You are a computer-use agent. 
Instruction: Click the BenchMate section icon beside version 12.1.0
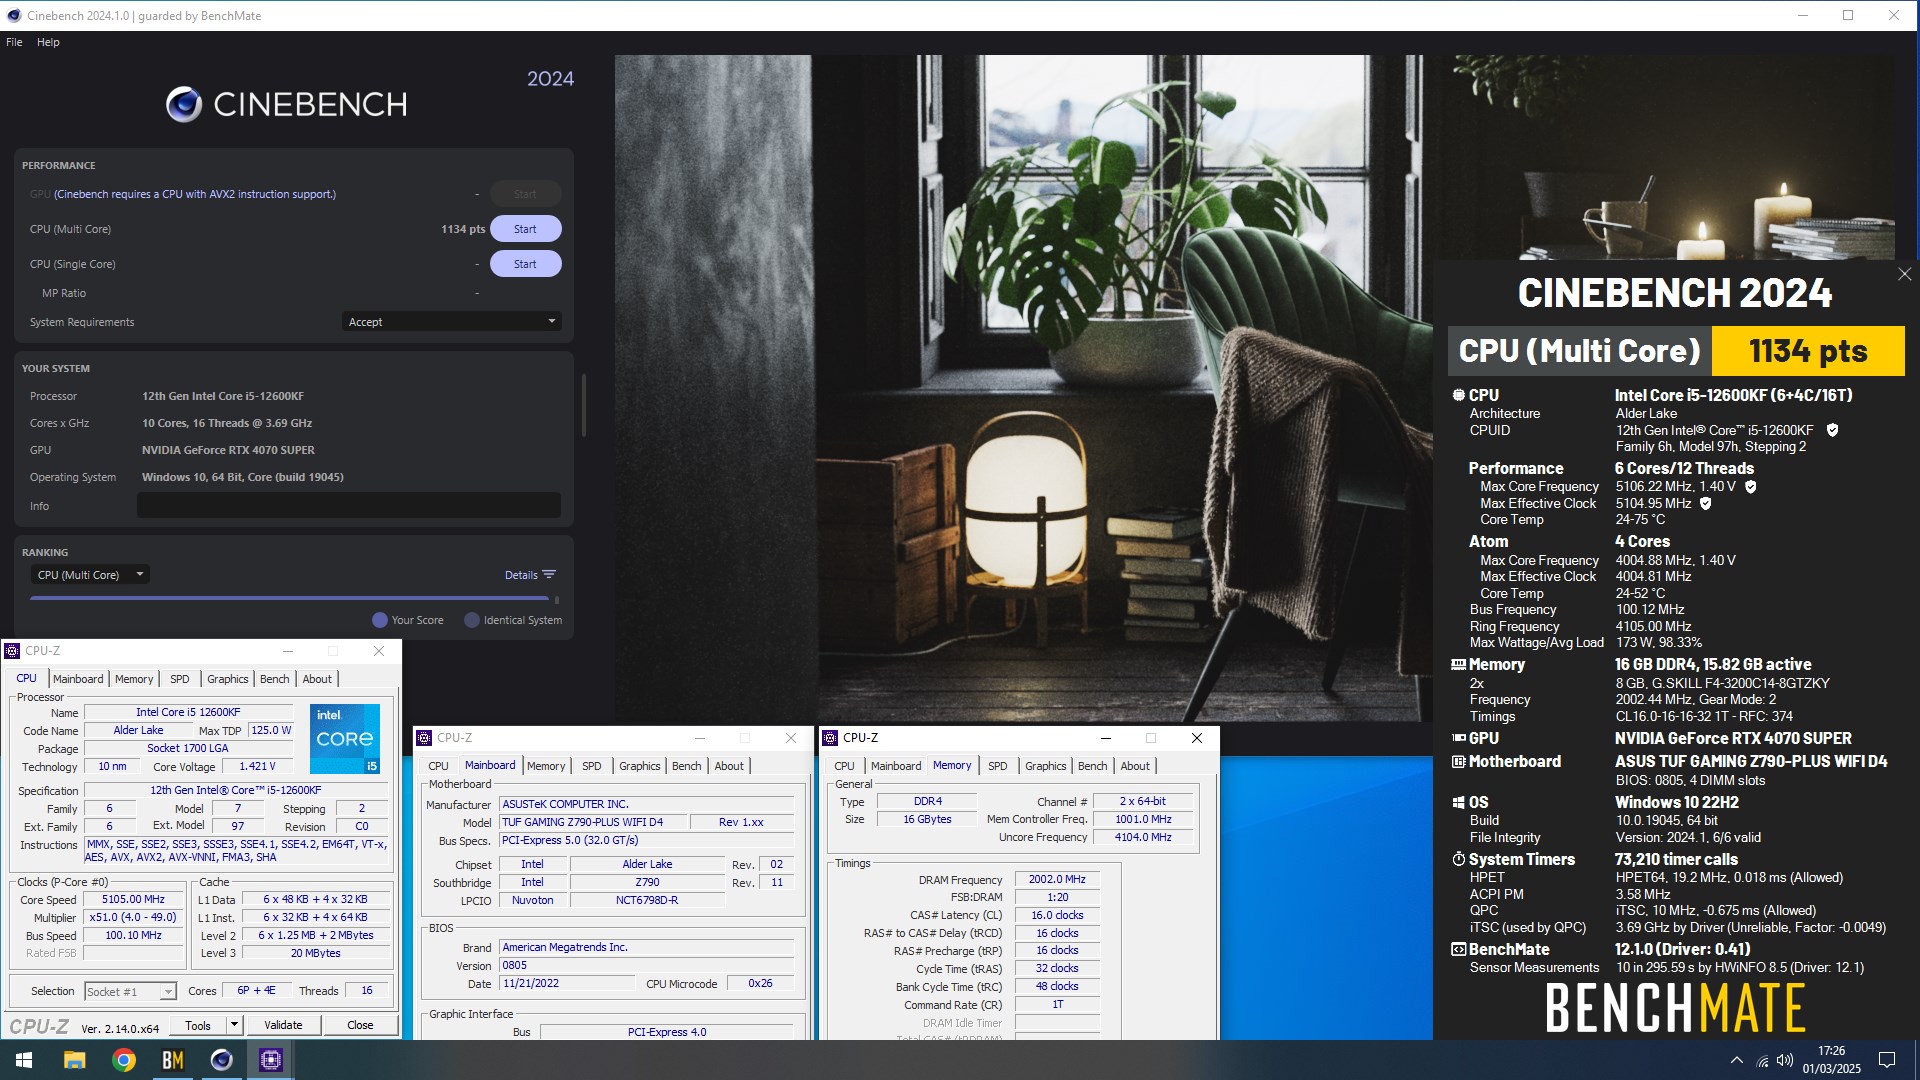(1458, 949)
